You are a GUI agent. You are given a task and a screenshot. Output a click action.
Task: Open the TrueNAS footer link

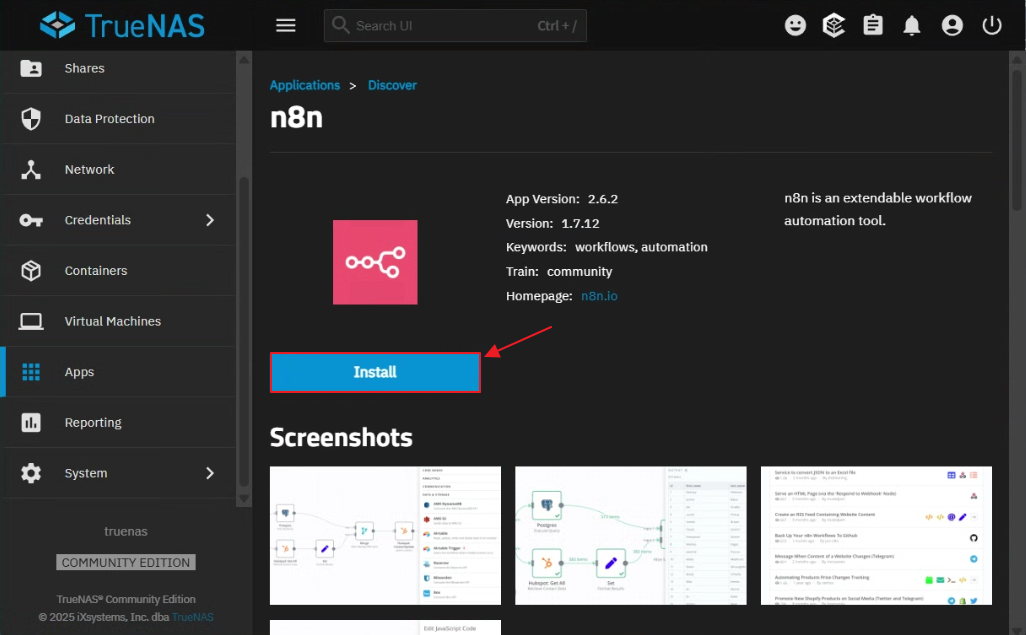[x=192, y=617]
